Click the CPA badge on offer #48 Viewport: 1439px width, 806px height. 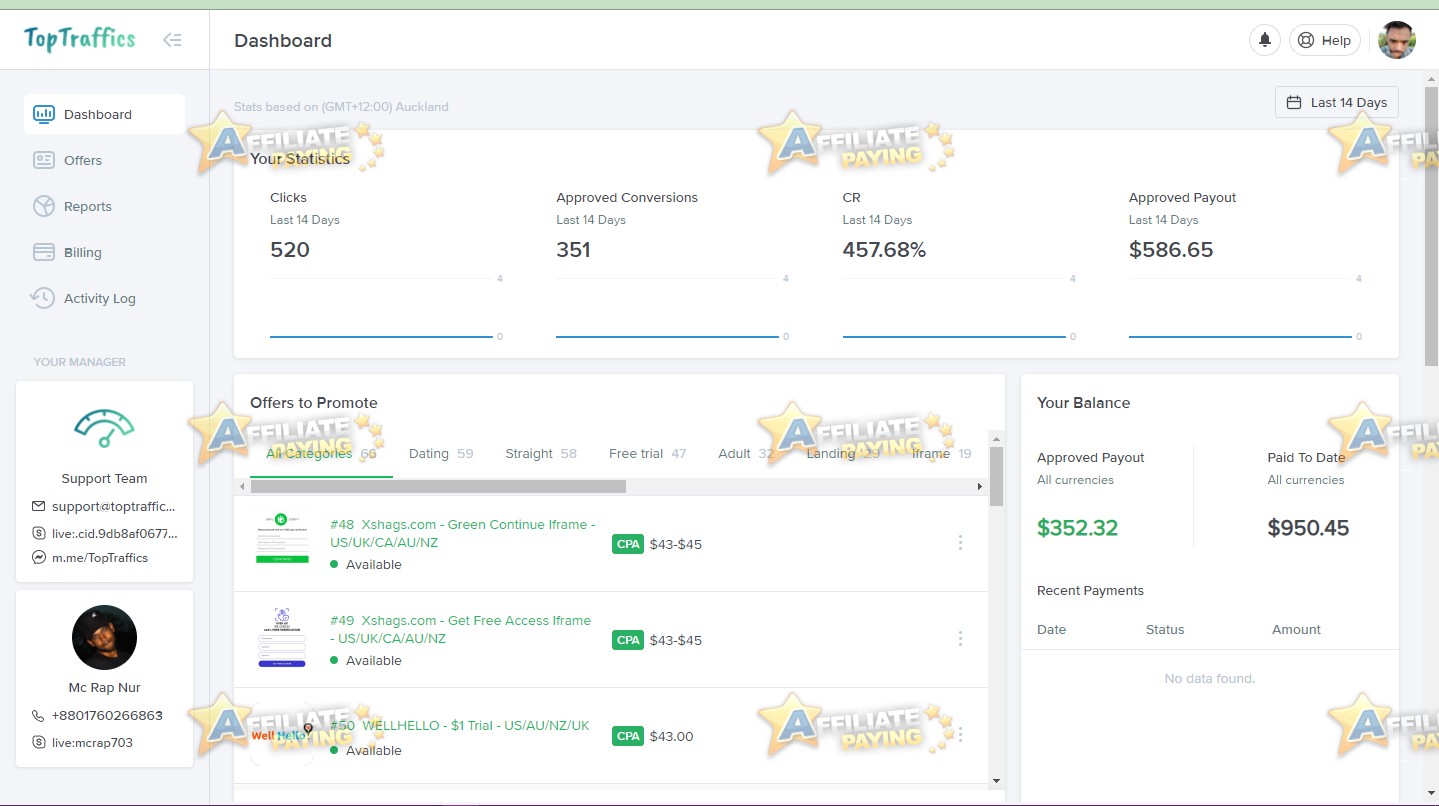point(628,544)
